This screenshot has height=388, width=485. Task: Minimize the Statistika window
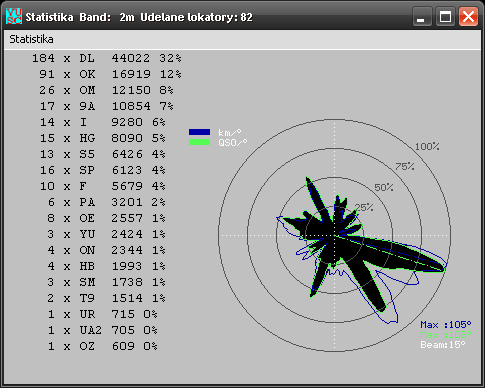point(422,17)
